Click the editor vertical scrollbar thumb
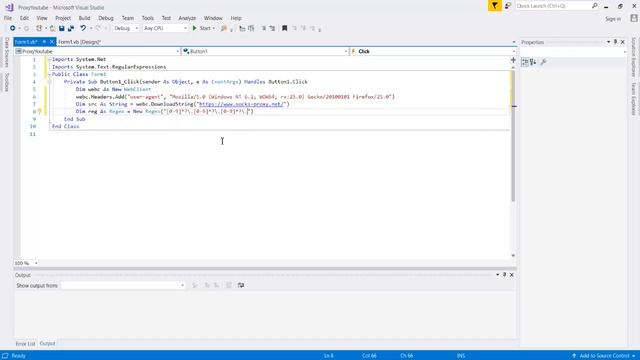The height and width of the screenshot is (360, 640). point(513,136)
